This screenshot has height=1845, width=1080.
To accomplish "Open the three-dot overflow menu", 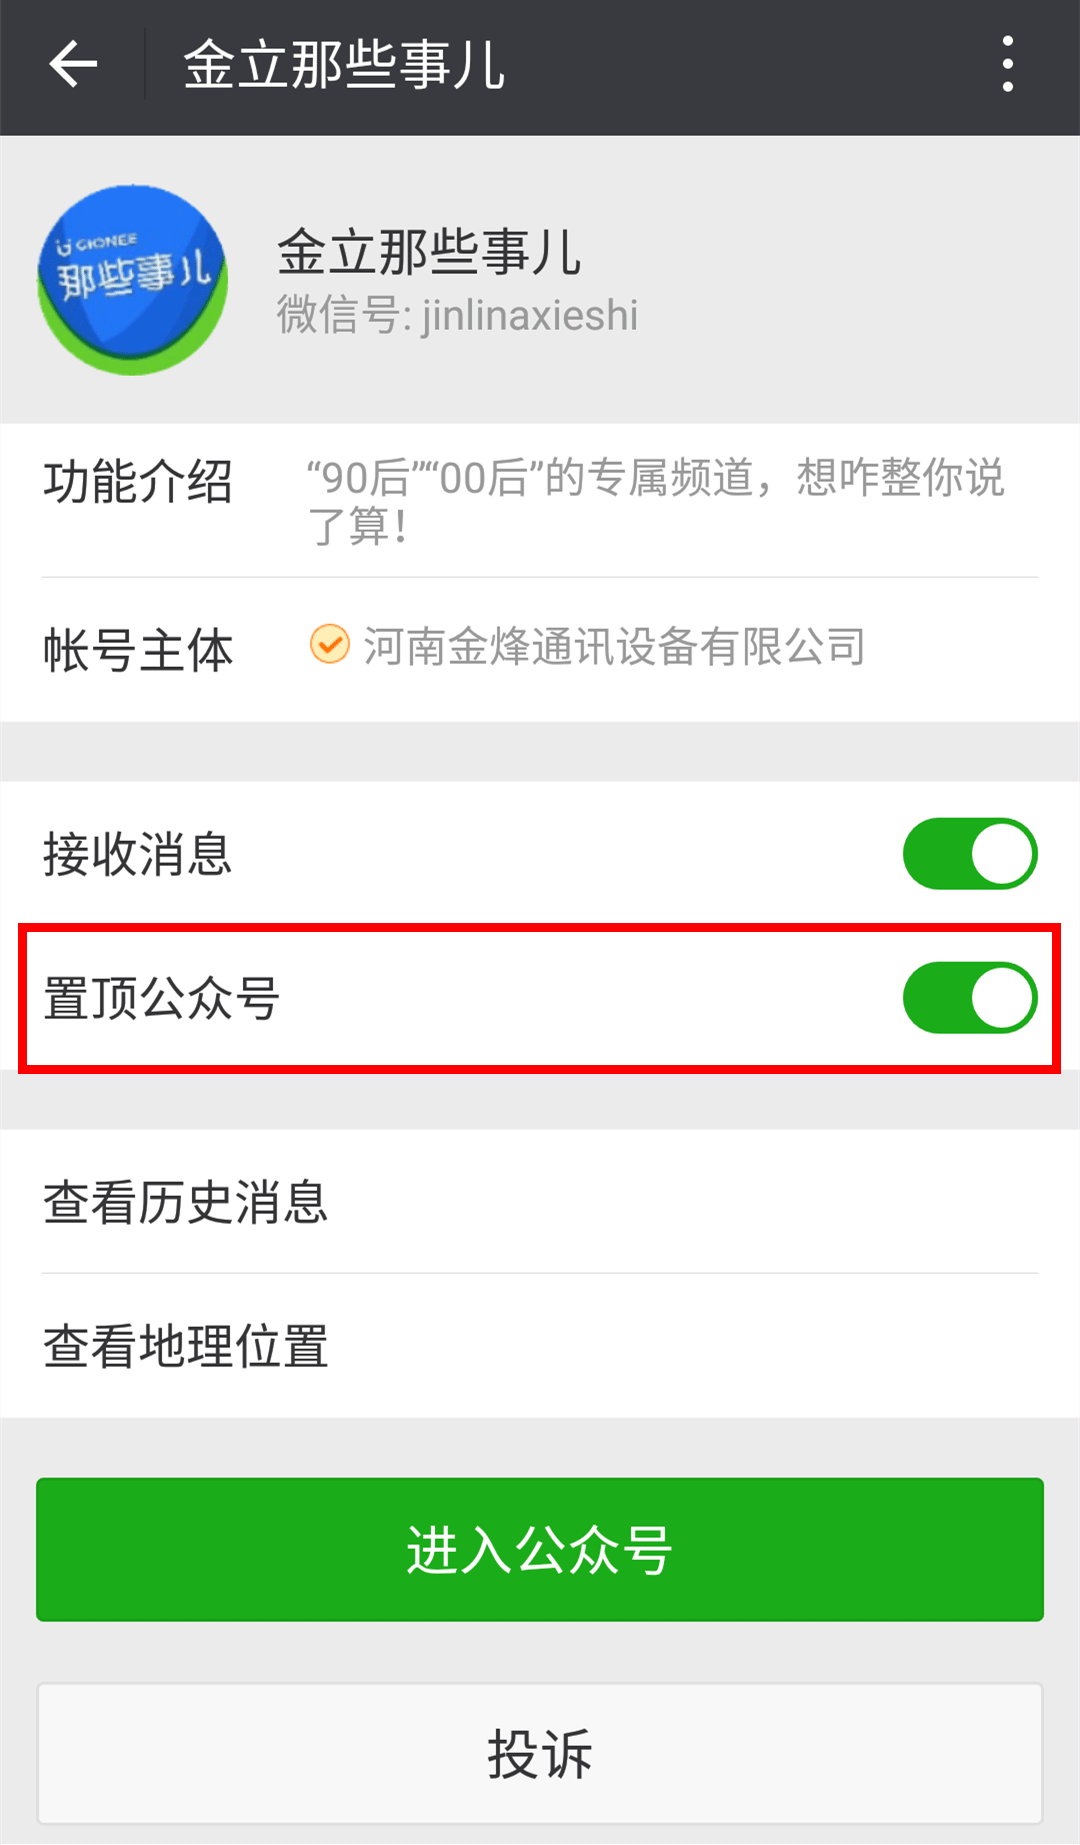I will 1008,65.
